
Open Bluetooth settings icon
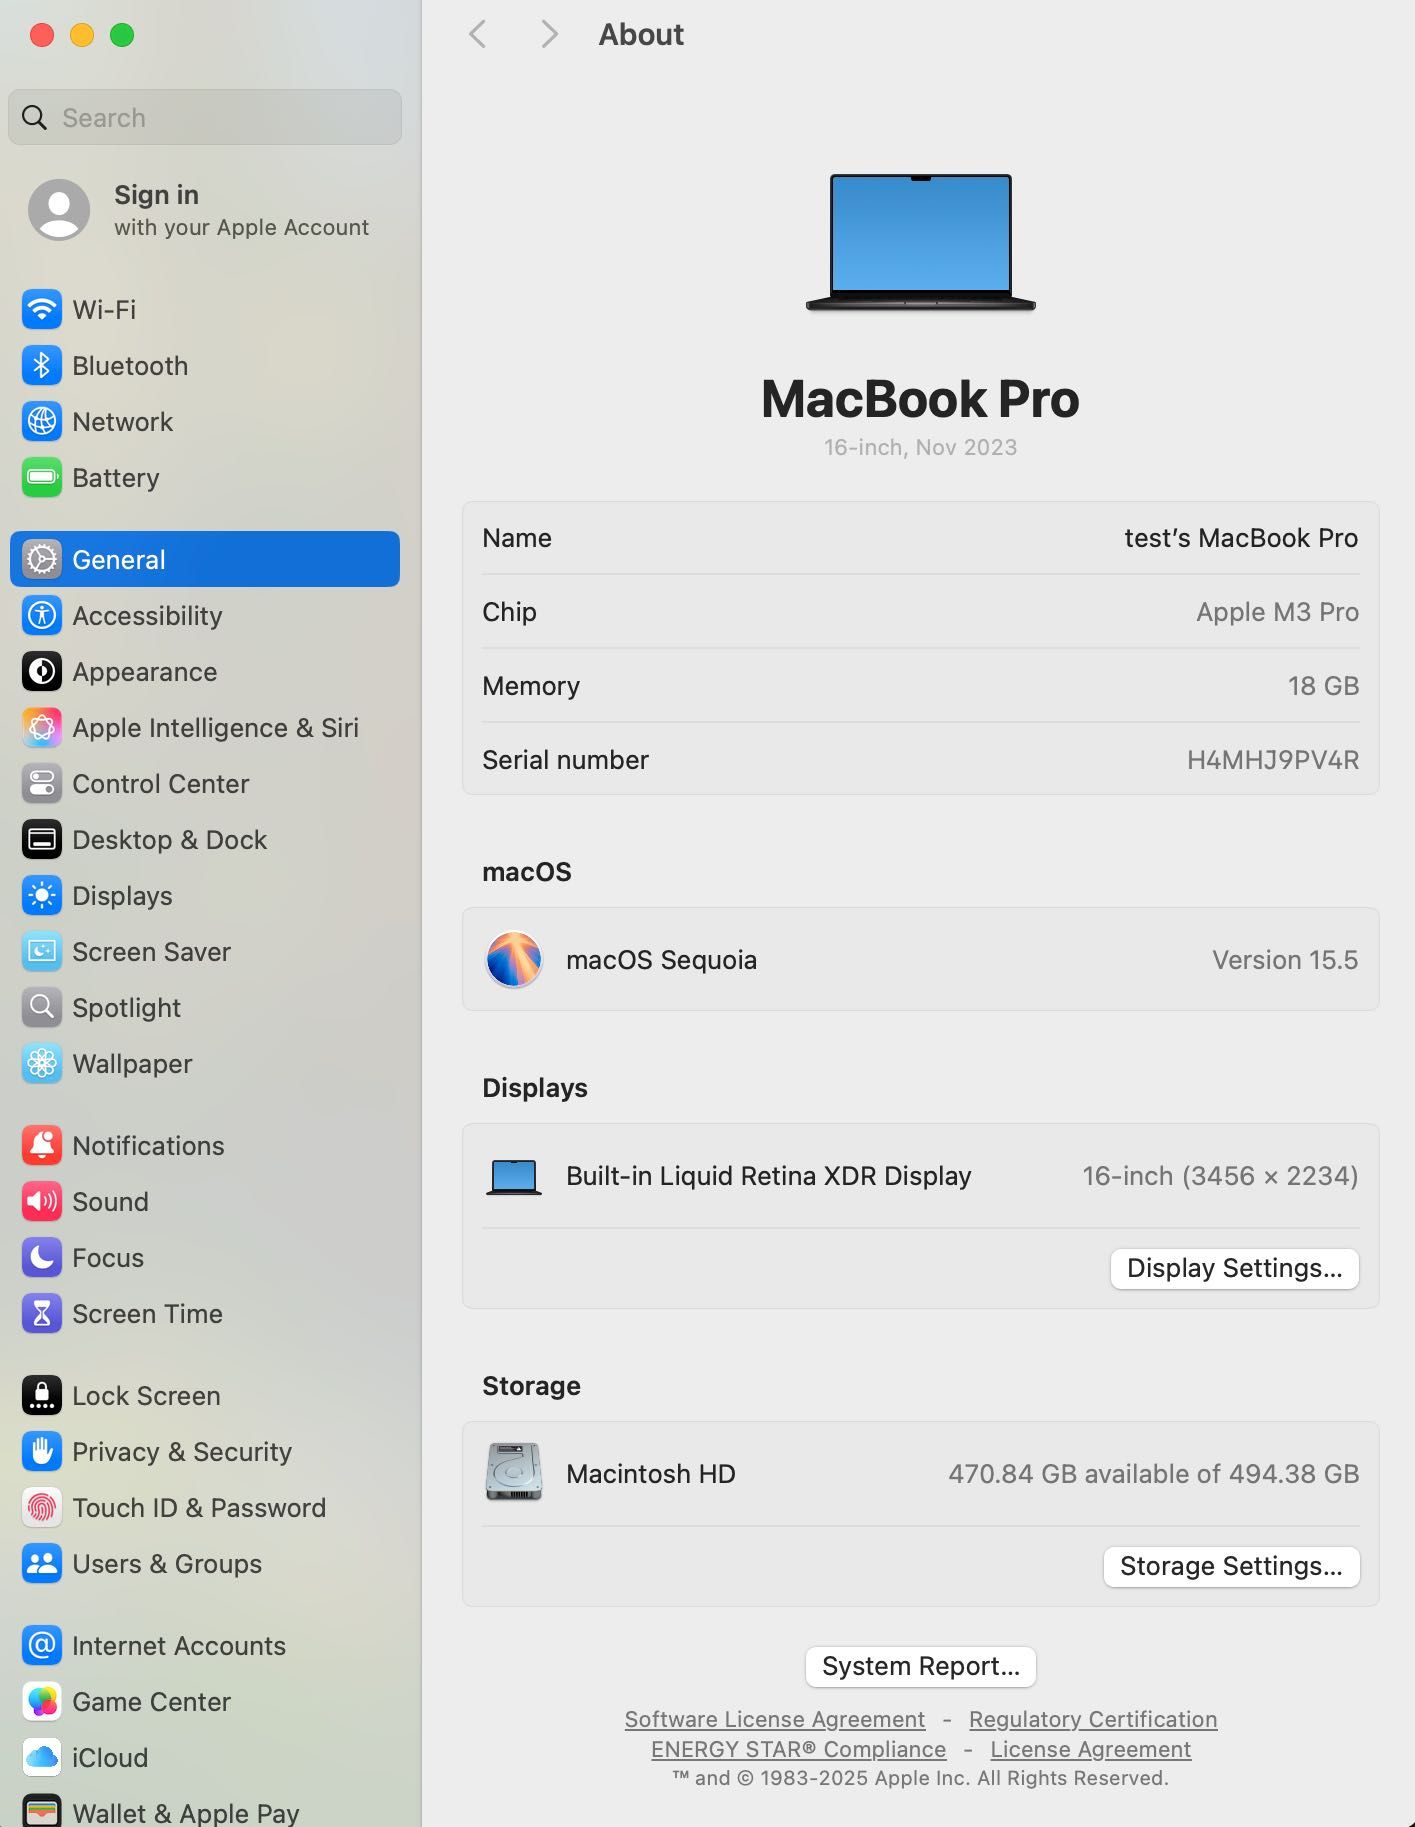[42, 365]
